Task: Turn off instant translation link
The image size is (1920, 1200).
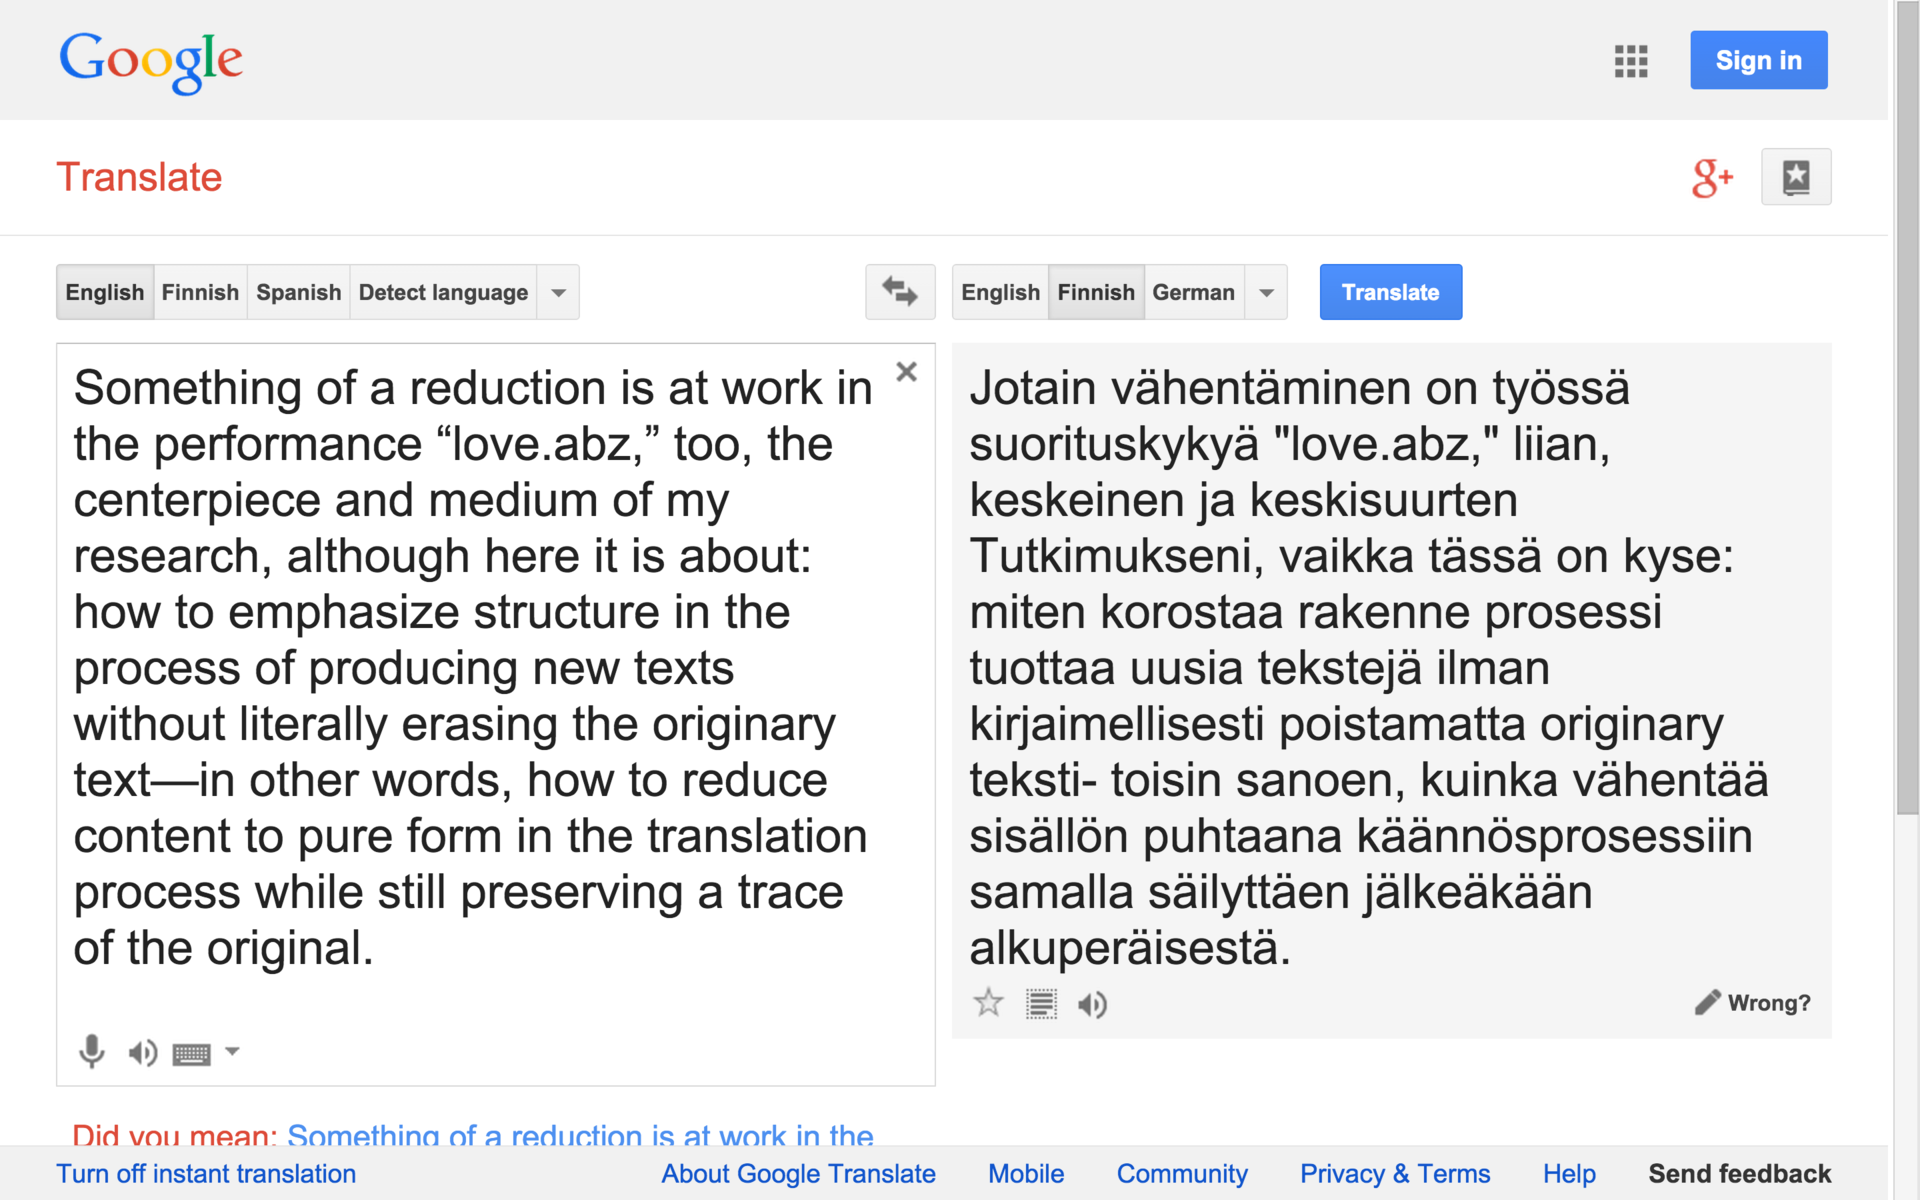Action: [206, 1173]
